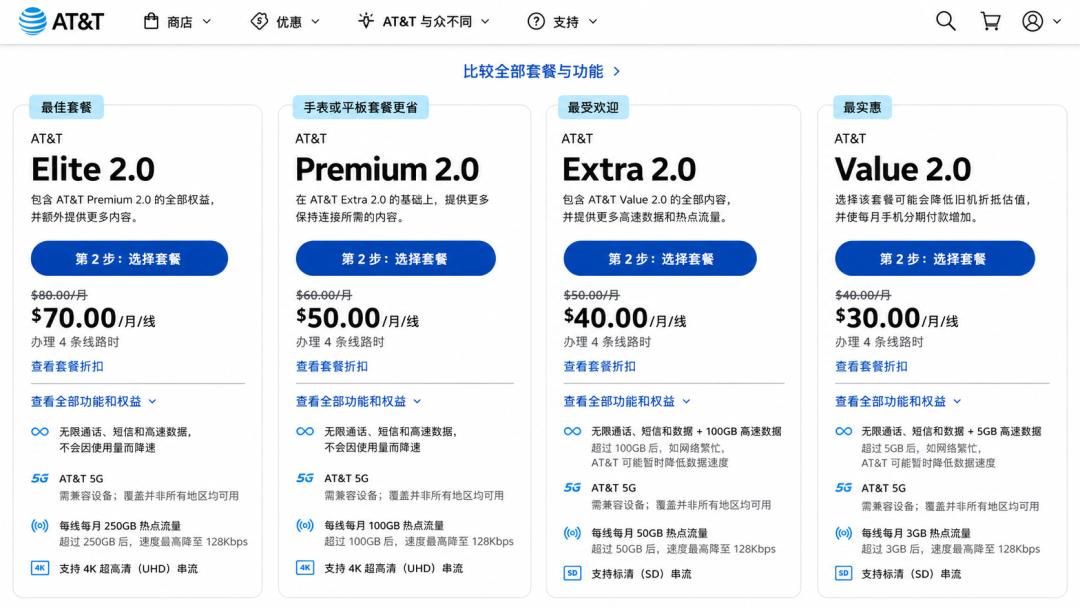
Task: Click 第 2 步：选择套餐 for Extra 2.0
Action: coord(660,258)
